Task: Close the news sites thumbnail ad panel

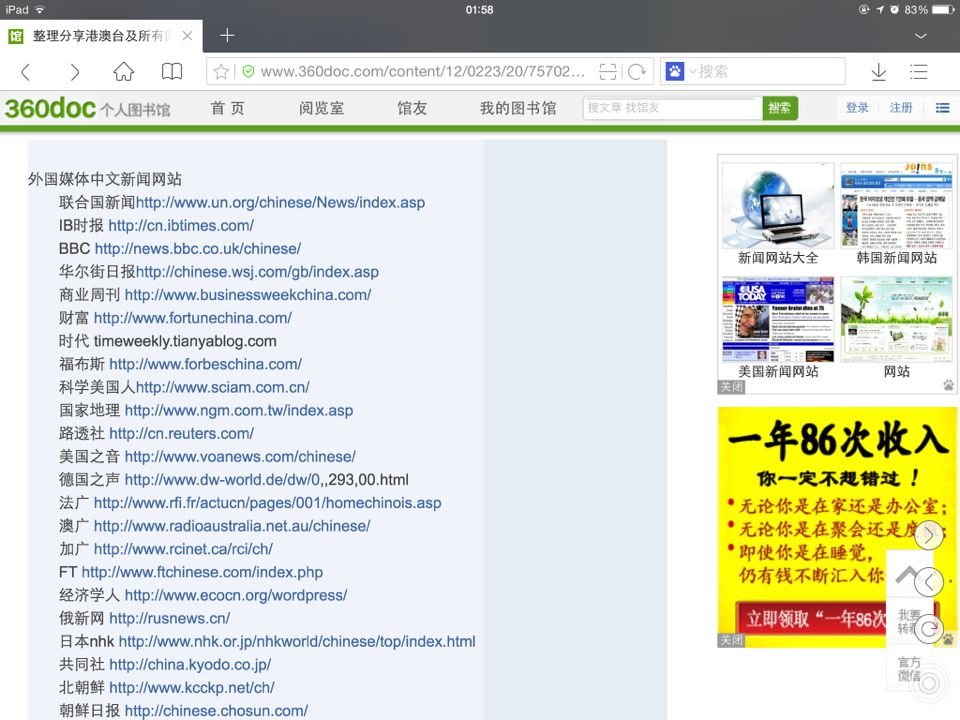Action: [x=731, y=387]
